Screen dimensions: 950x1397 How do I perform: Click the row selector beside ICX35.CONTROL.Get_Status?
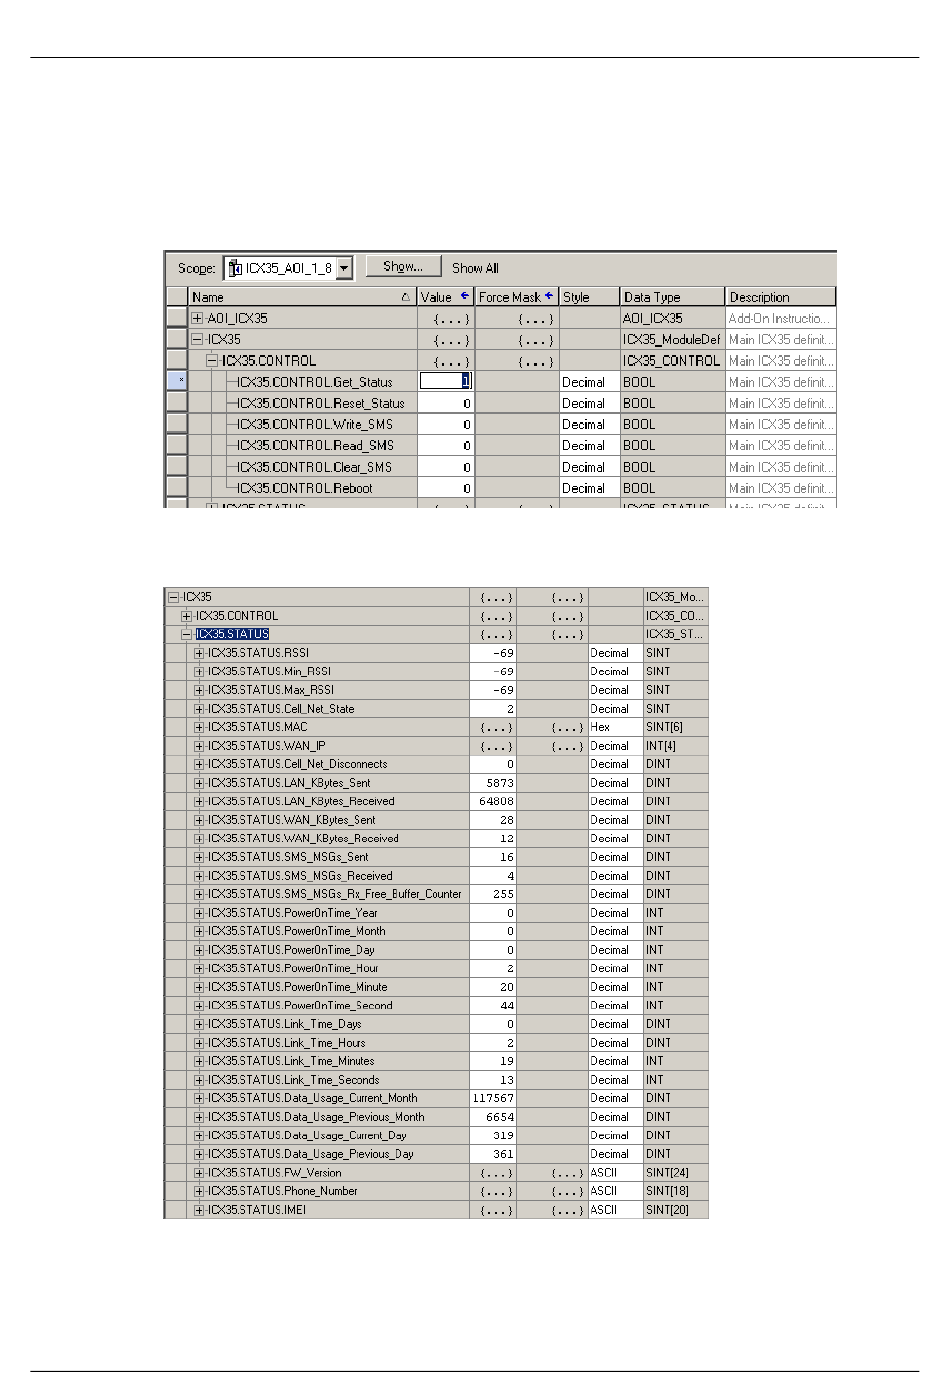177,381
